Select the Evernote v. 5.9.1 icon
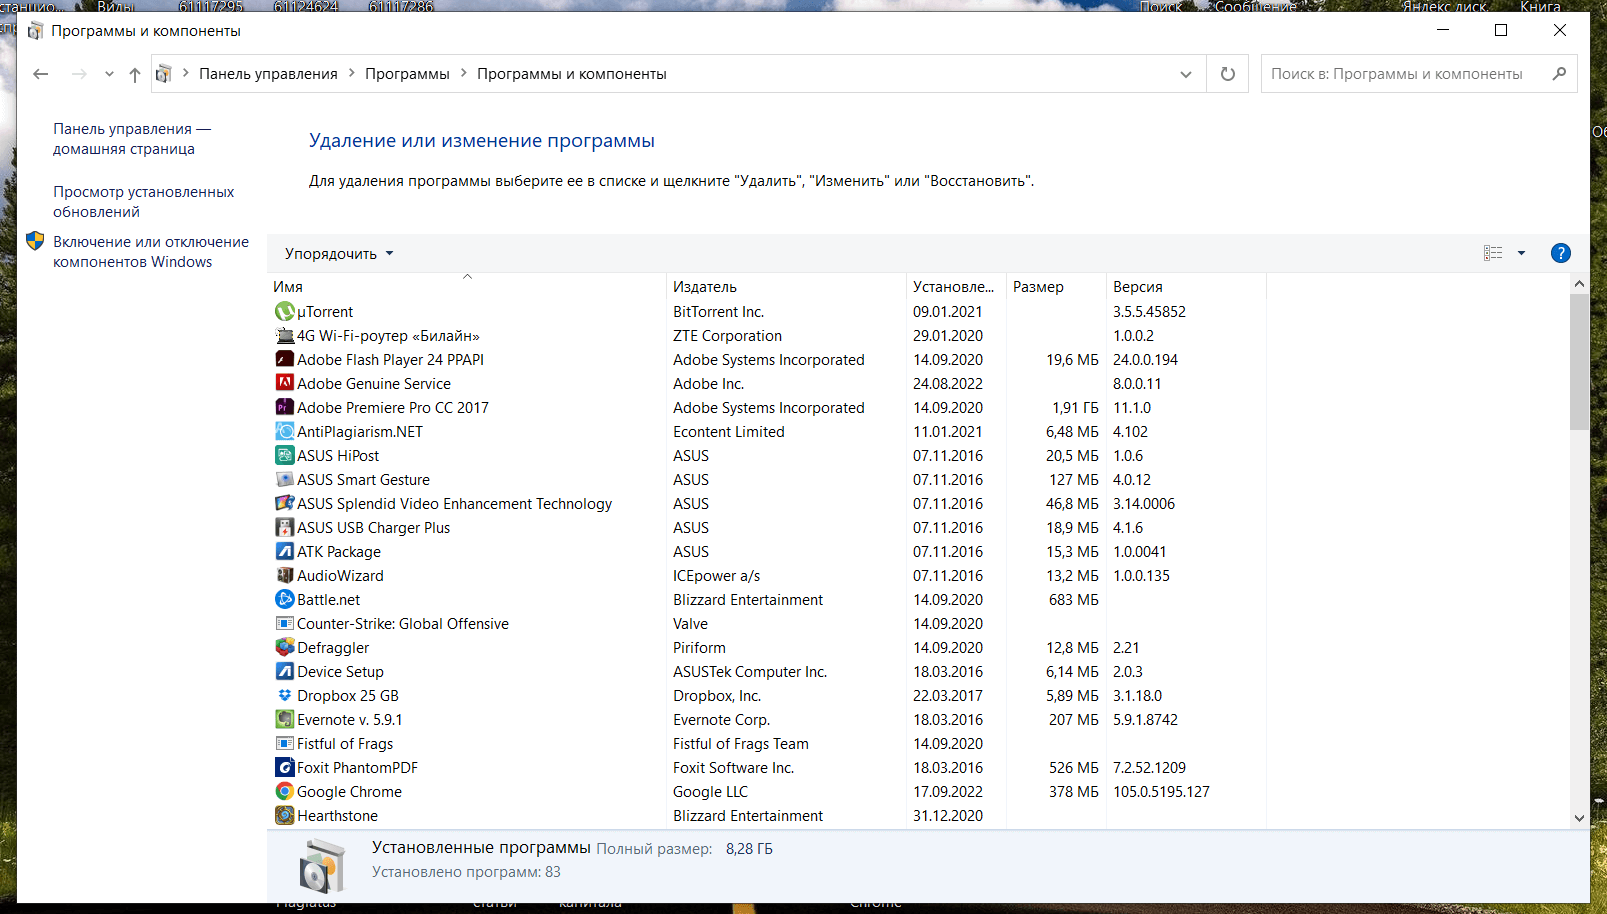Viewport: 1607px width, 914px height. click(285, 720)
